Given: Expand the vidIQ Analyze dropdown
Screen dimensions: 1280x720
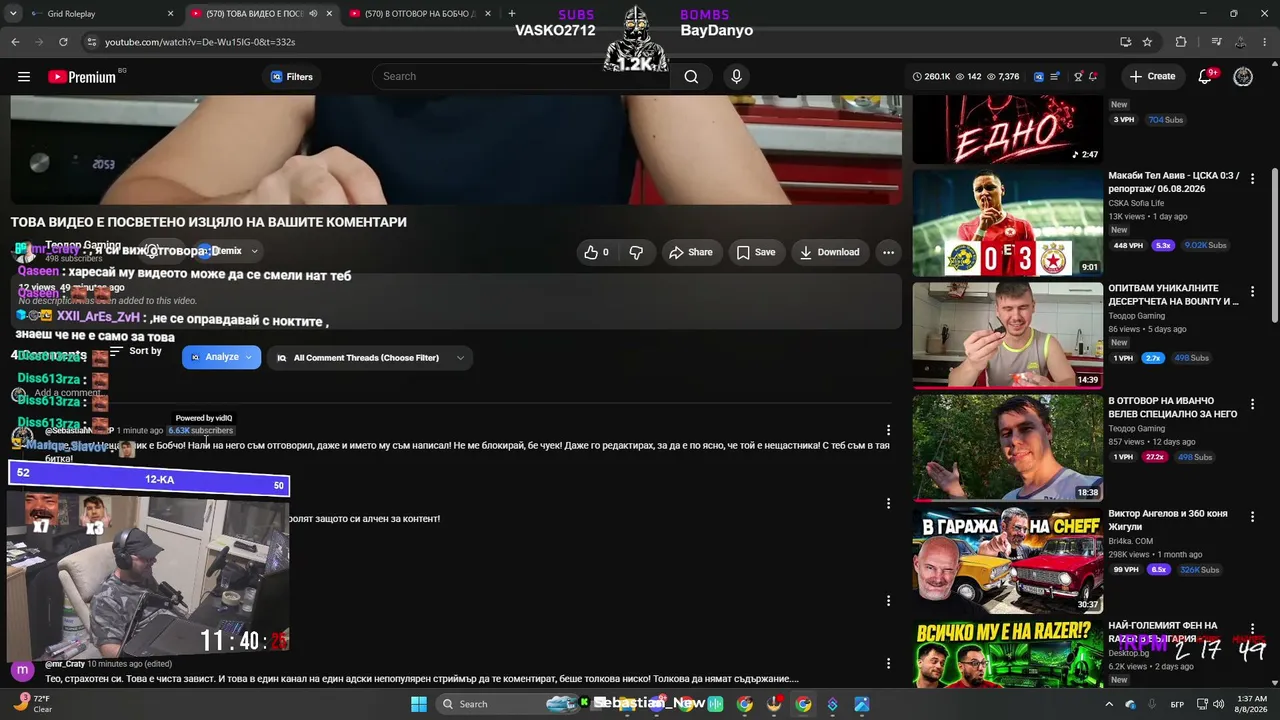Looking at the screenshot, I should (221, 357).
